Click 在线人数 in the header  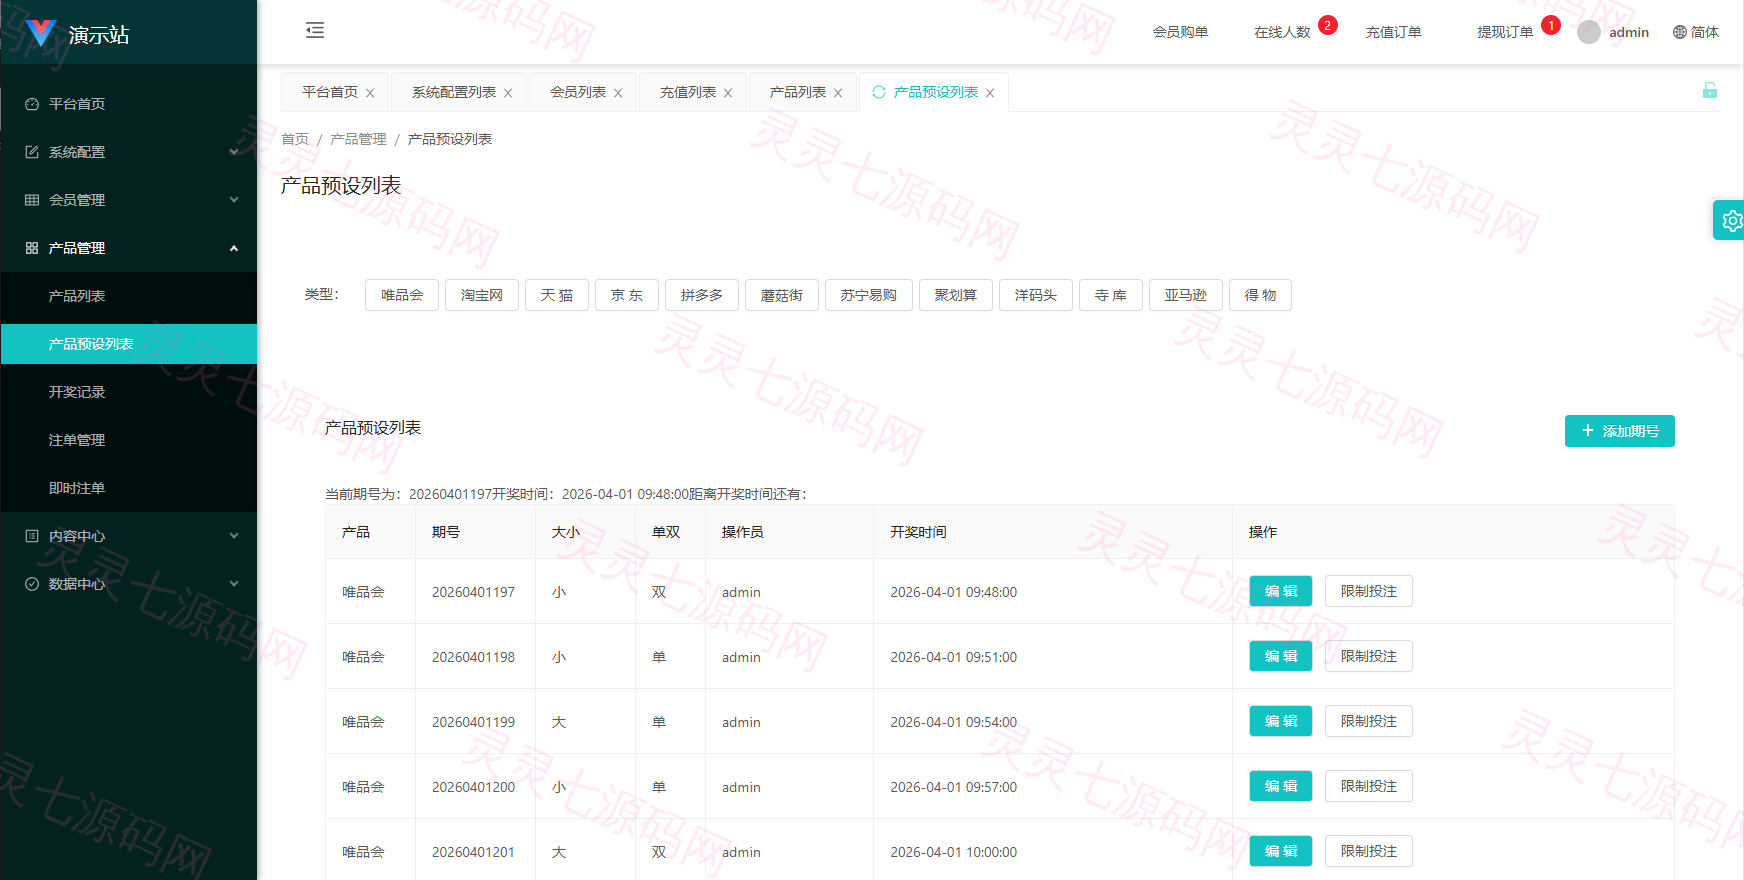point(1282,32)
